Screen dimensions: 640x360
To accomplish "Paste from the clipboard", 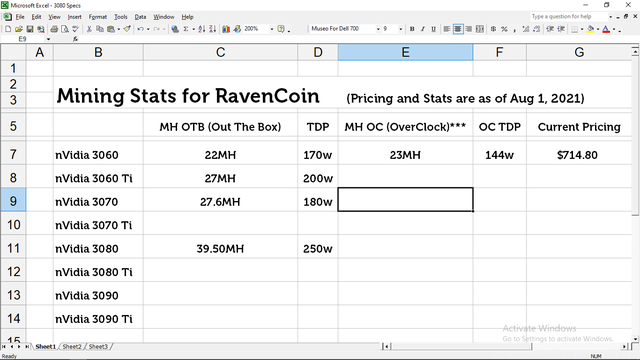I will coord(110,29).
